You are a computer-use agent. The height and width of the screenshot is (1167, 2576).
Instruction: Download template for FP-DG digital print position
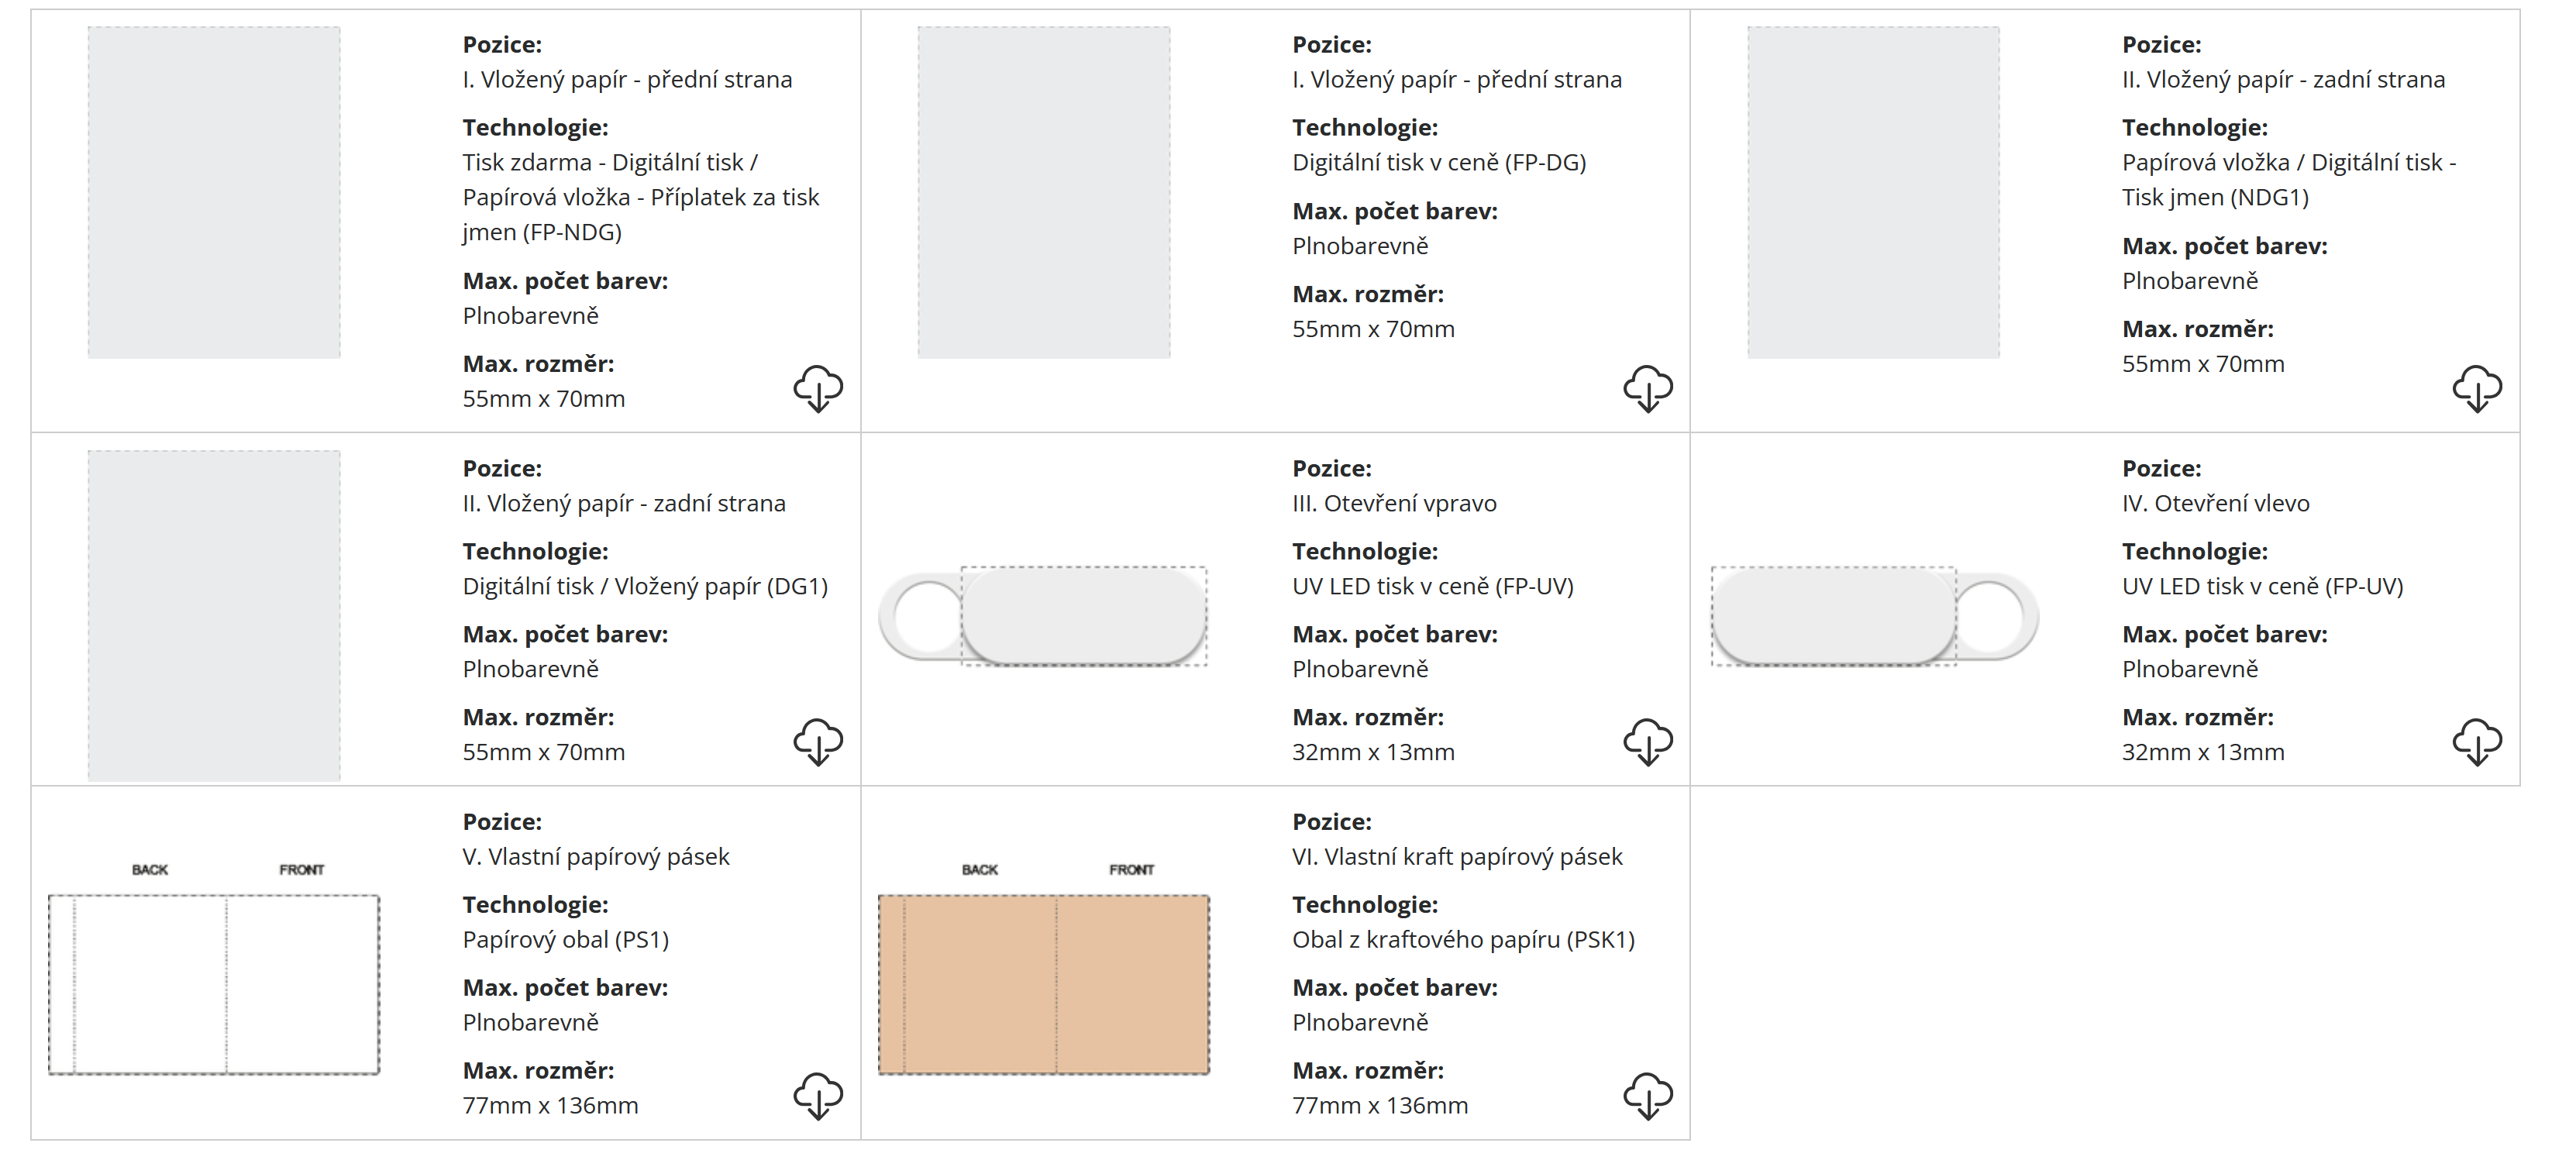[1647, 388]
